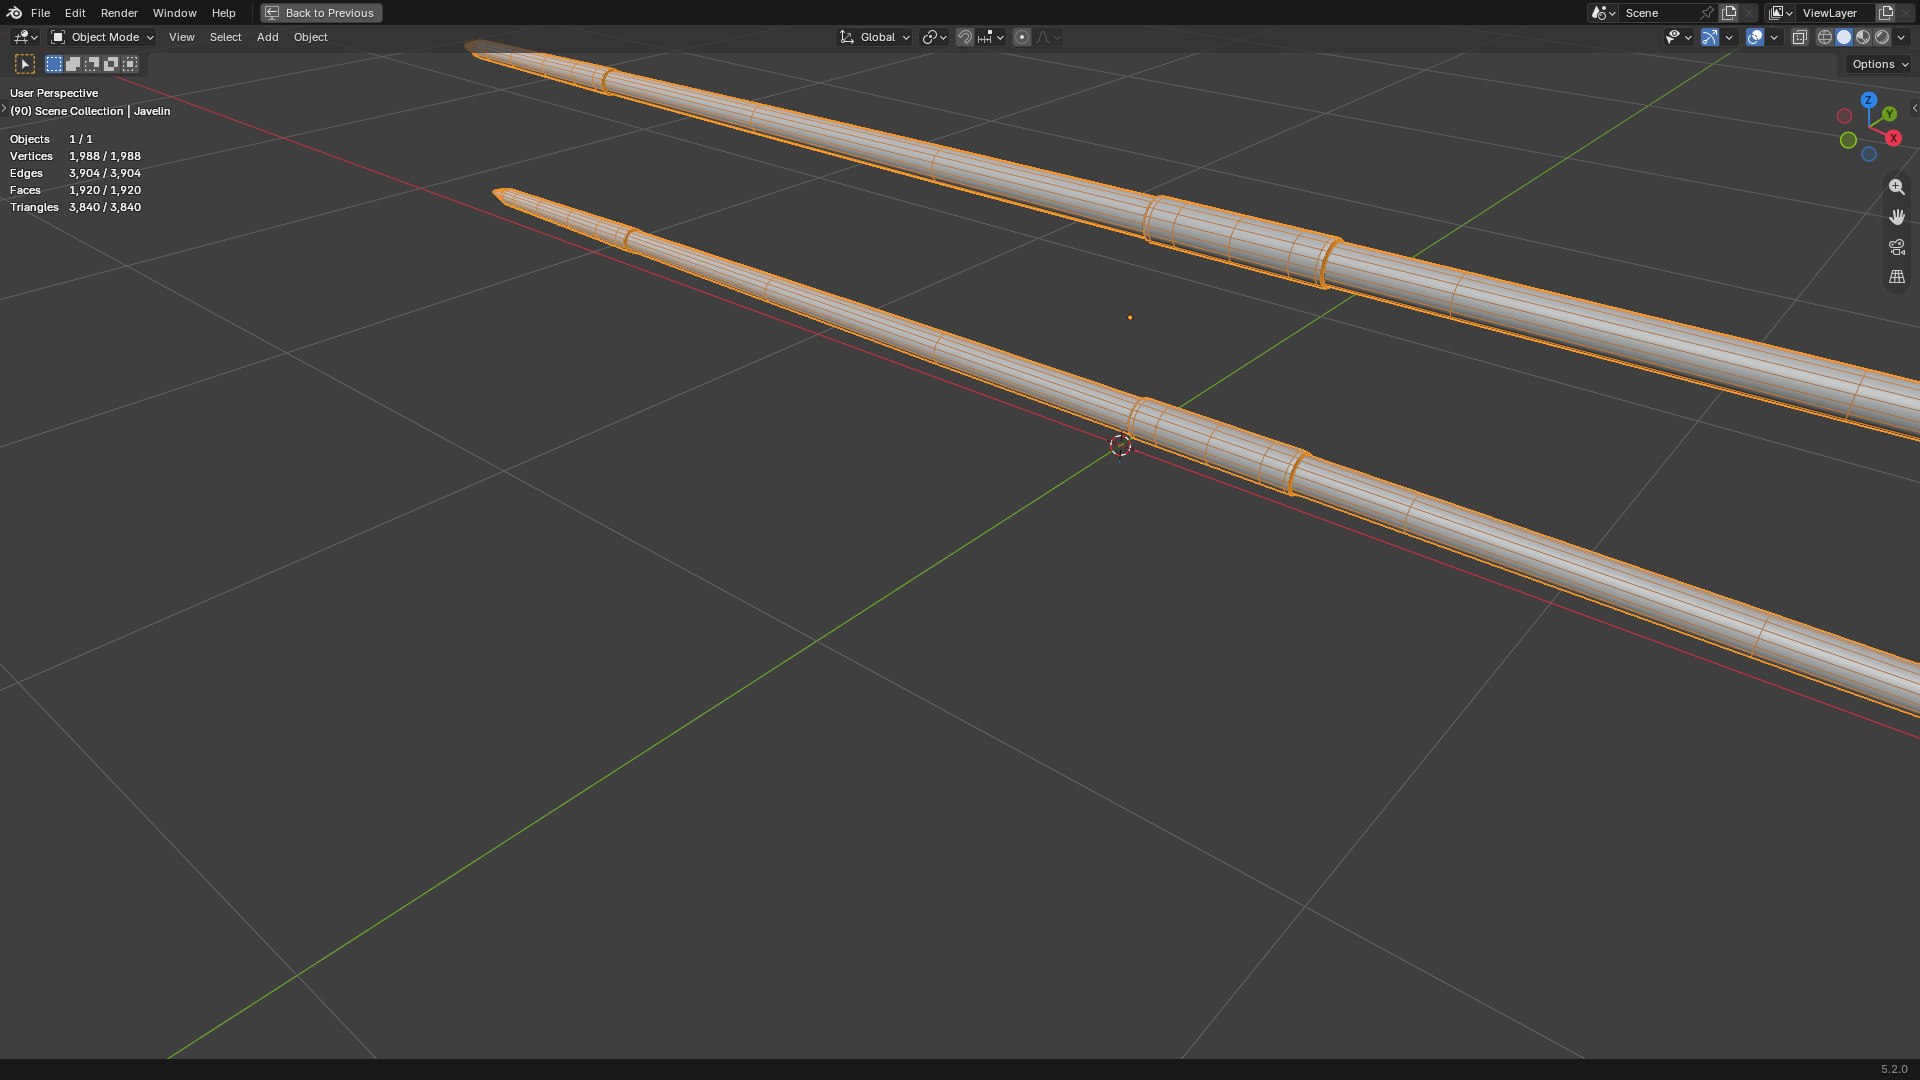Choose the Invert Selection mode icon

(x=111, y=64)
